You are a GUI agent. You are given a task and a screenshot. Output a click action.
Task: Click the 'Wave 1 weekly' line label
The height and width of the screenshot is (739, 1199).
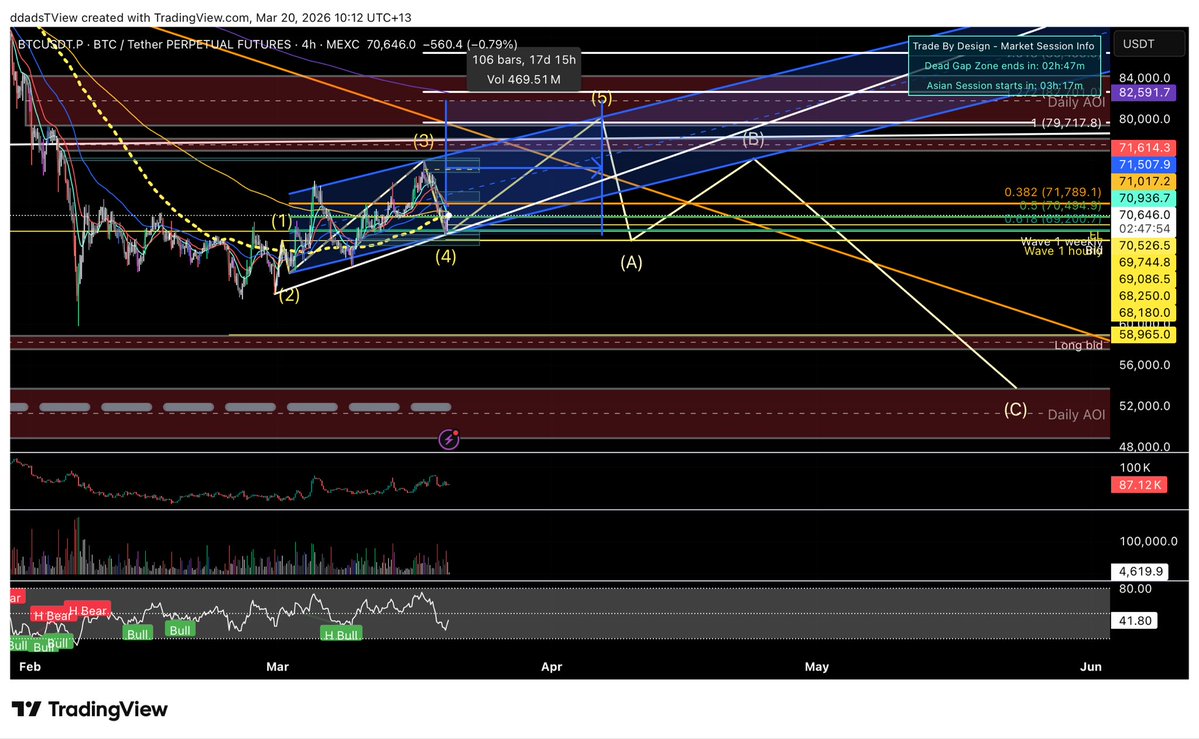[1062, 242]
